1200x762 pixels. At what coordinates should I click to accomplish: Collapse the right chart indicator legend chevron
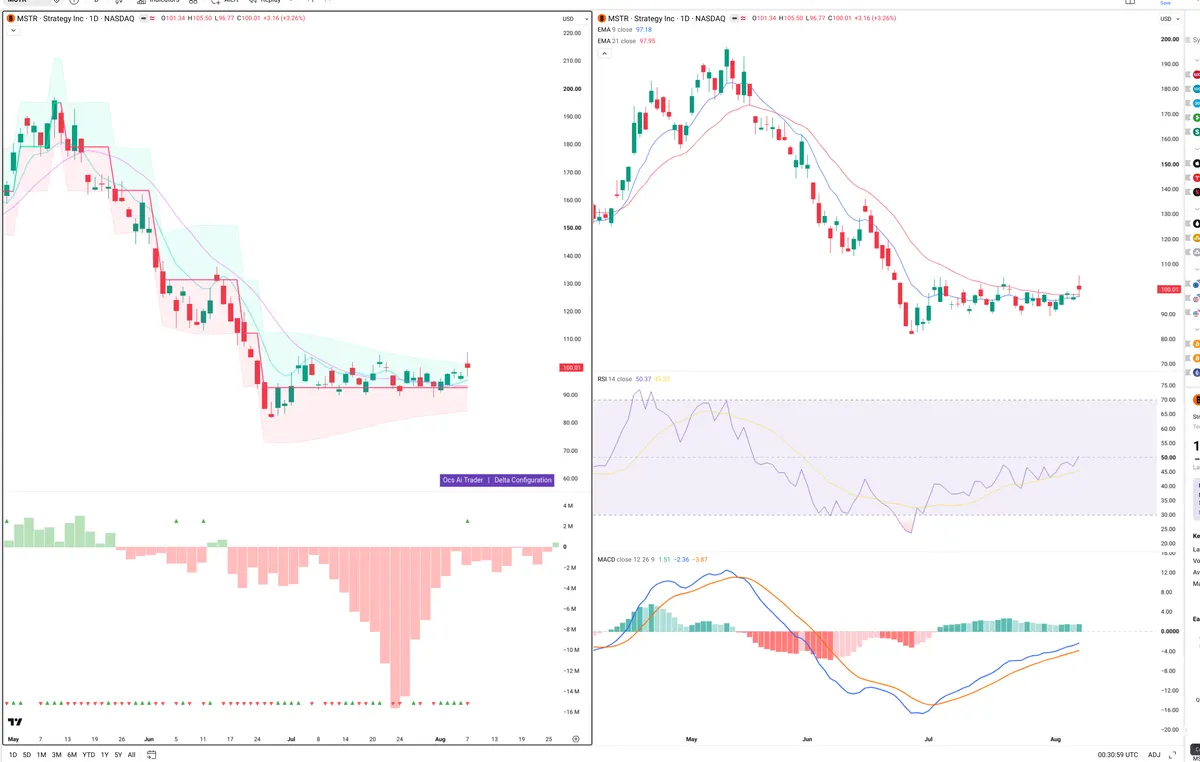coord(603,53)
